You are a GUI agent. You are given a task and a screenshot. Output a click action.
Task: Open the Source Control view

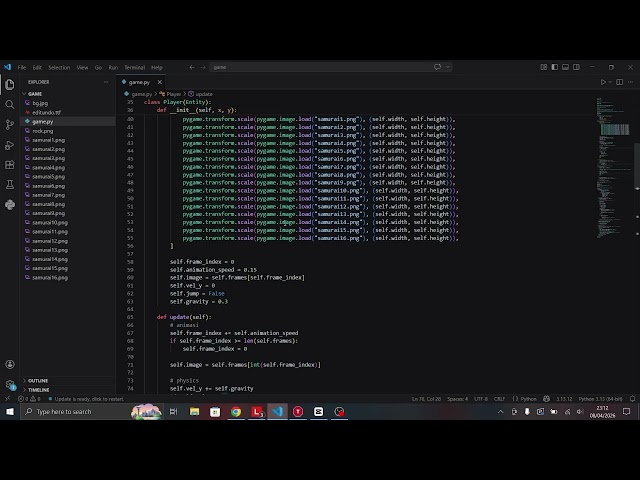10,125
